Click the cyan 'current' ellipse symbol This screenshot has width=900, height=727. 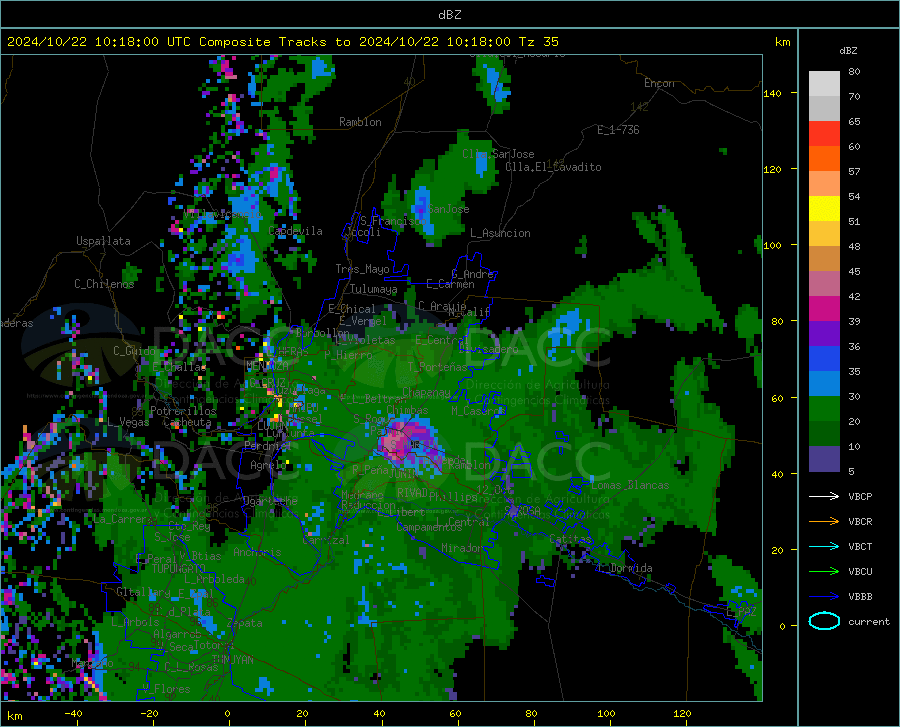tap(824, 621)
